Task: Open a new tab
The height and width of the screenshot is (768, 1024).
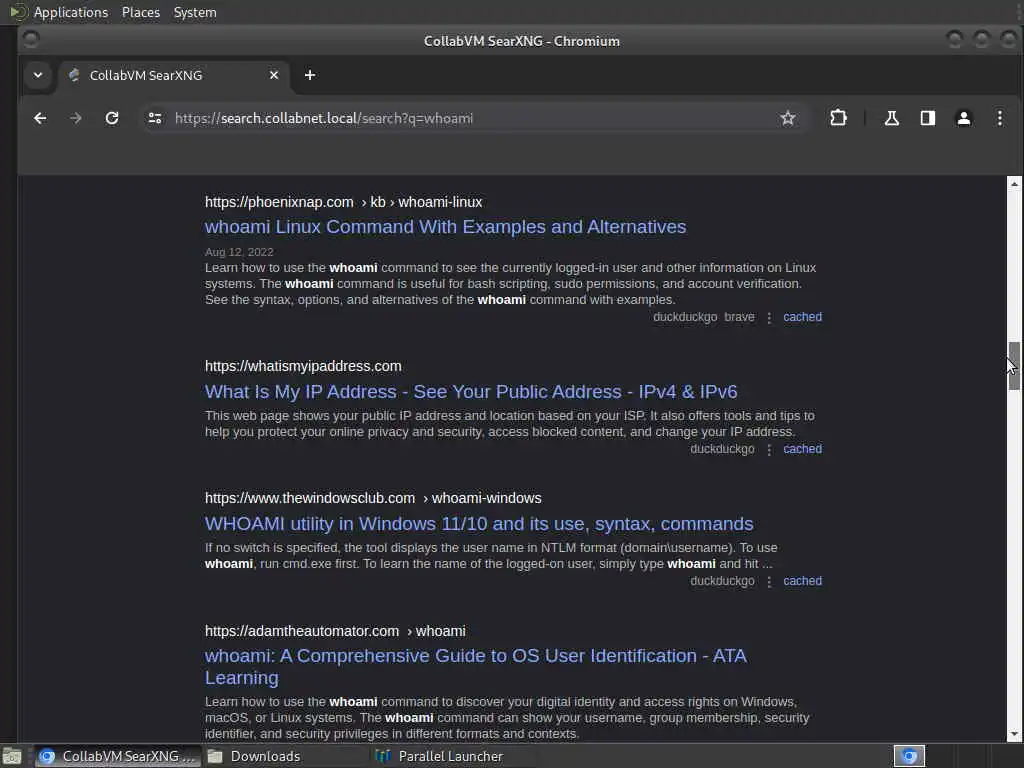Action: tap(310, 75)
